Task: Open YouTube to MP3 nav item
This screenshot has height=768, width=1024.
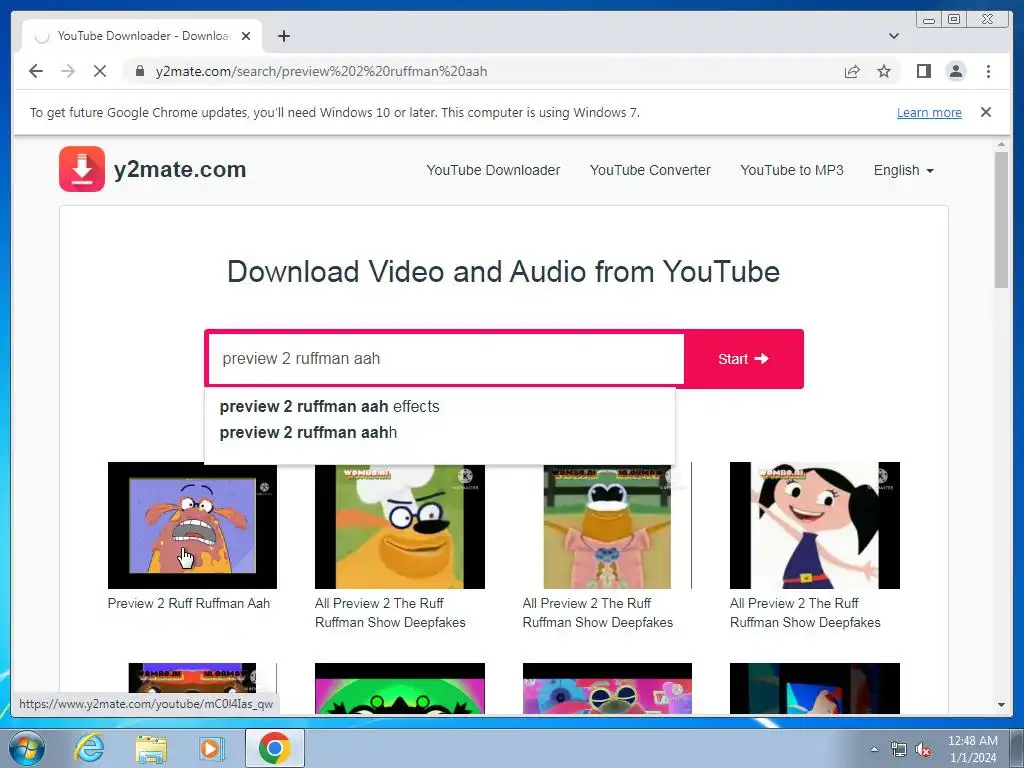Action: pyautogui.click(x=792, y=170)
